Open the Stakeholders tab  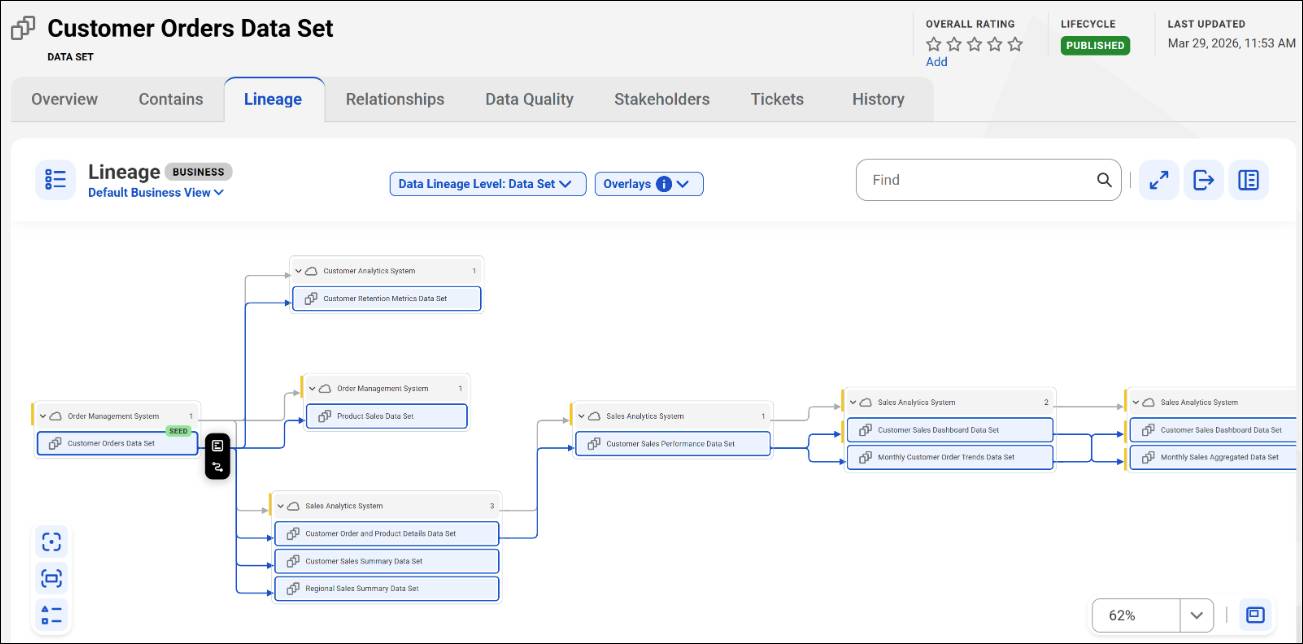tap(662, 99)
